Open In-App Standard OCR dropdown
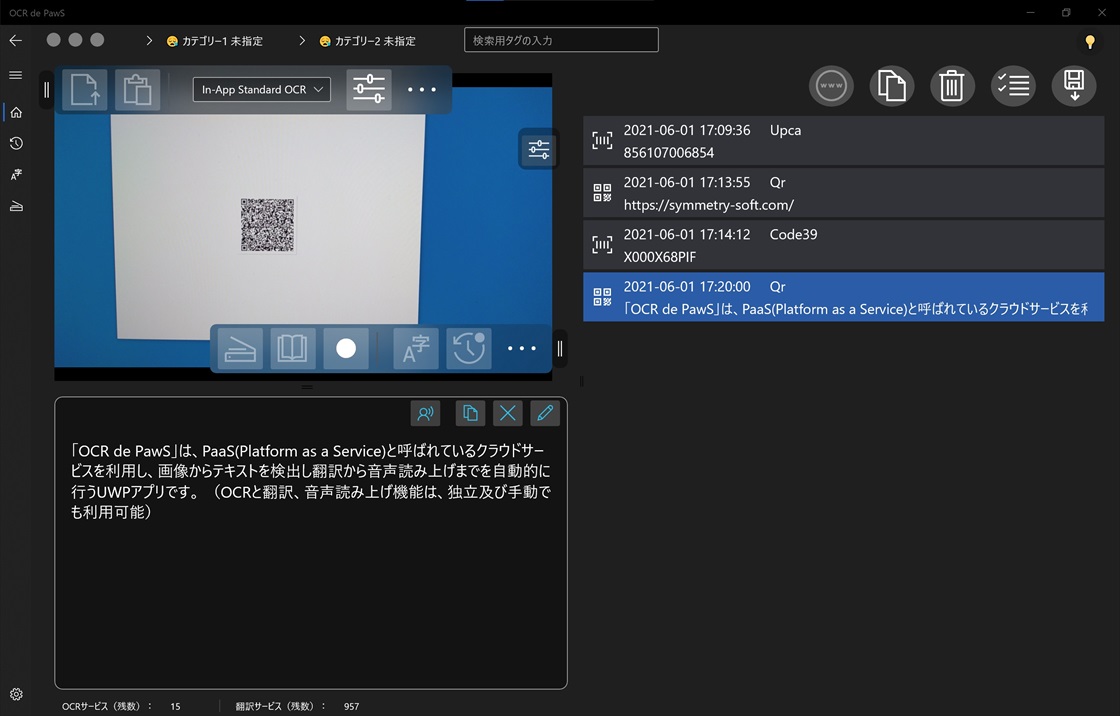Viewport: 1120px width, 716px height. (261, 89)
